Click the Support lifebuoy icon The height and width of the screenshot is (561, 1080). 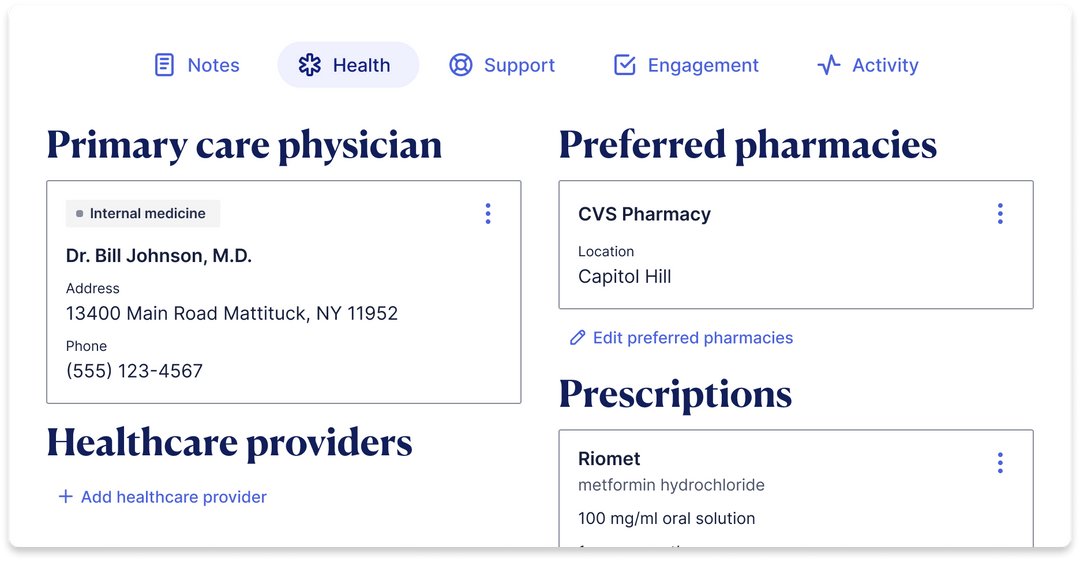point(460,65)
